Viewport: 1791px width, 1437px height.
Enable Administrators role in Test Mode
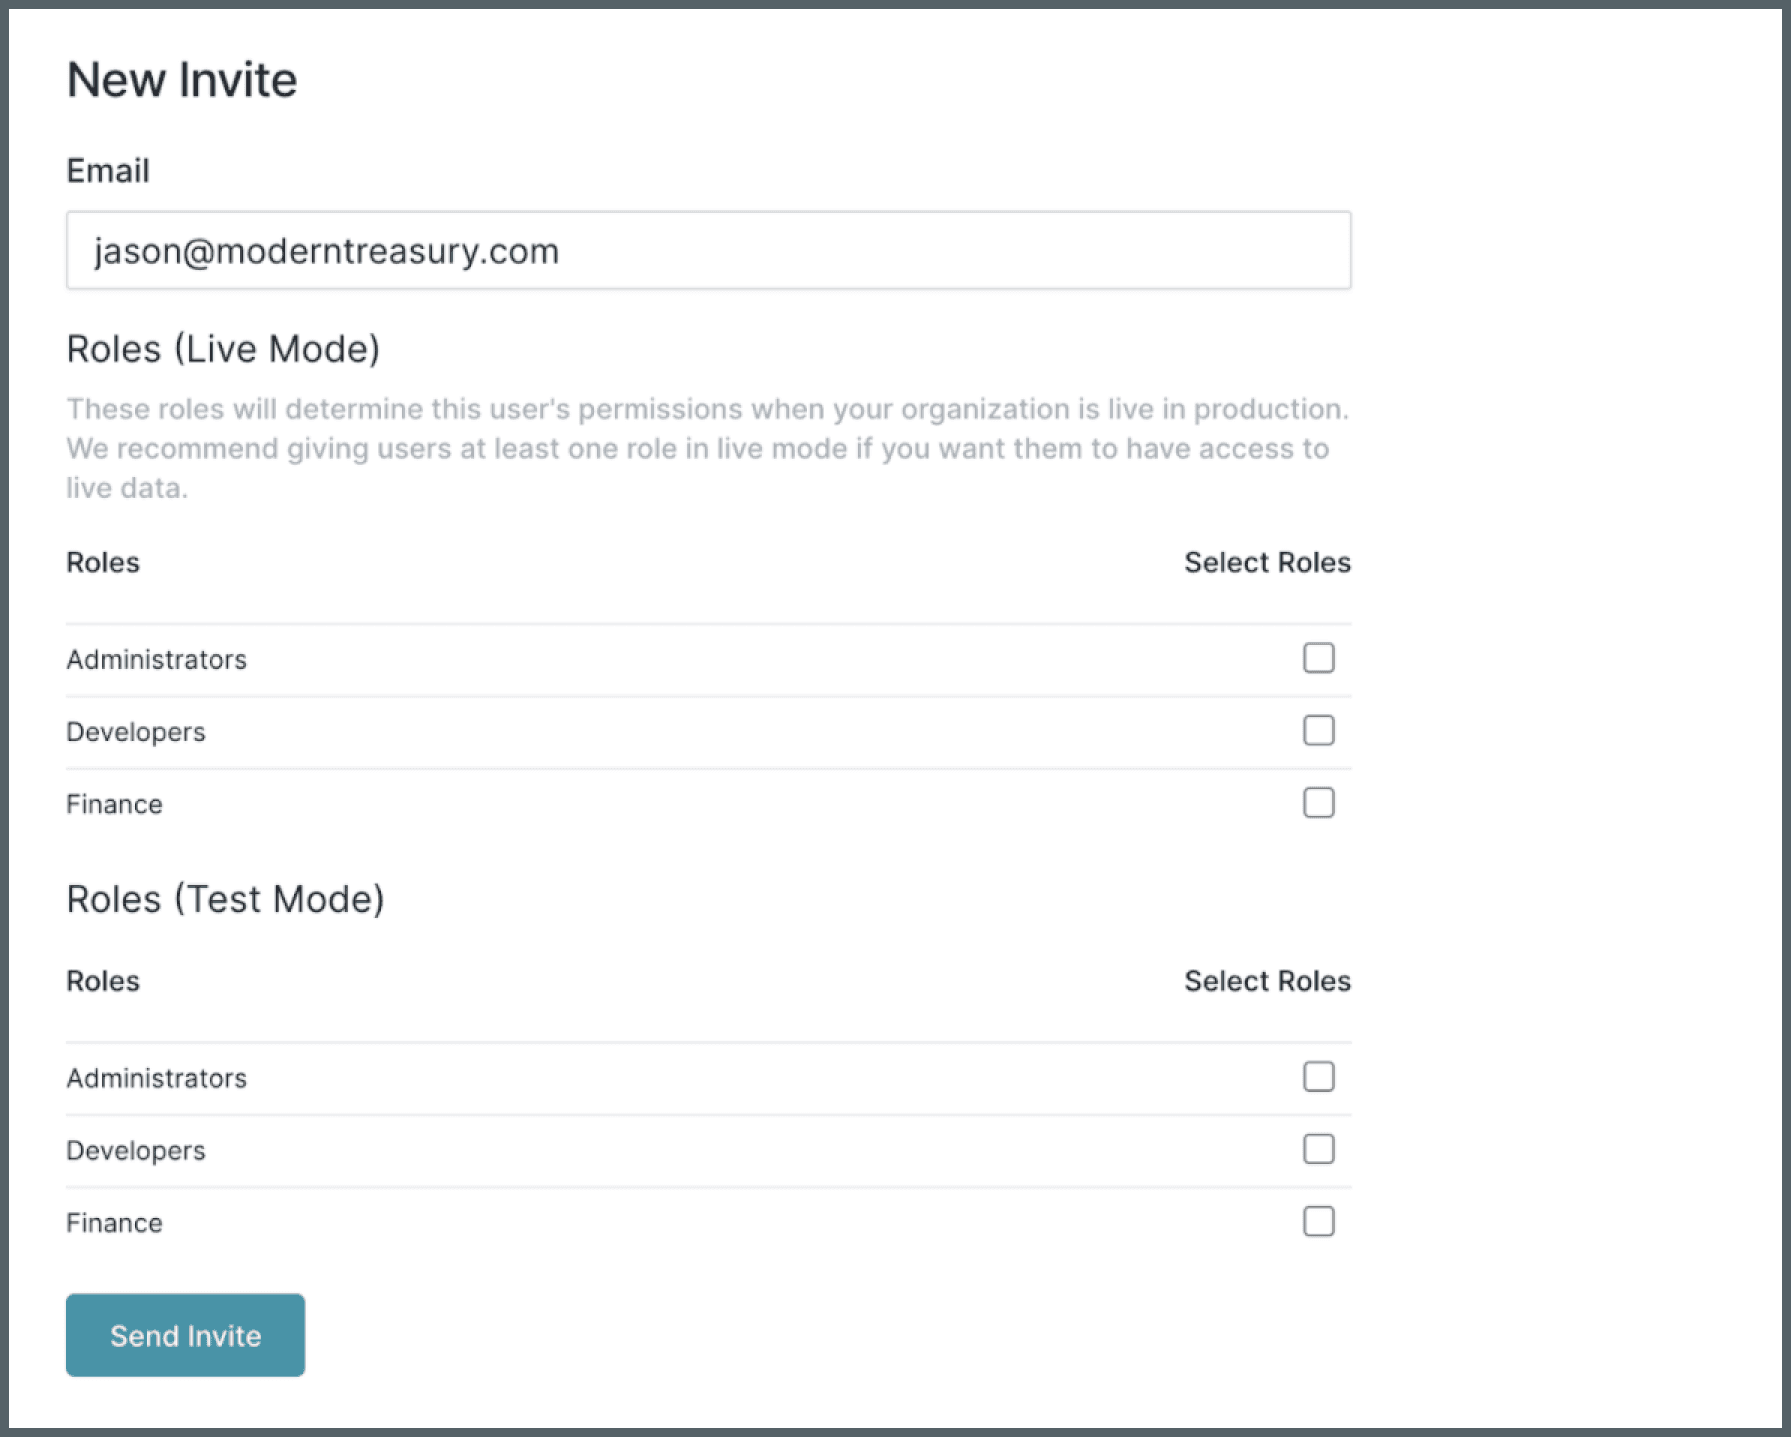[x=1318, y=1076]
